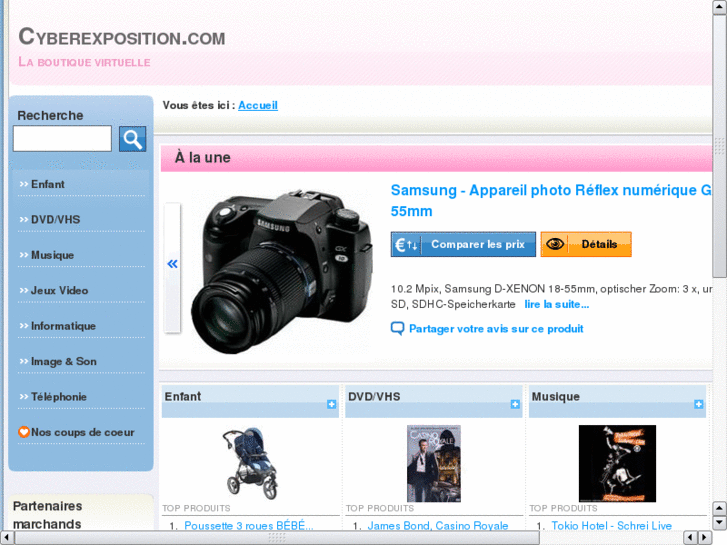Expand the DVD/VHS box plus icon
Viewport: 727px width, 545px height.
point(515,404)
